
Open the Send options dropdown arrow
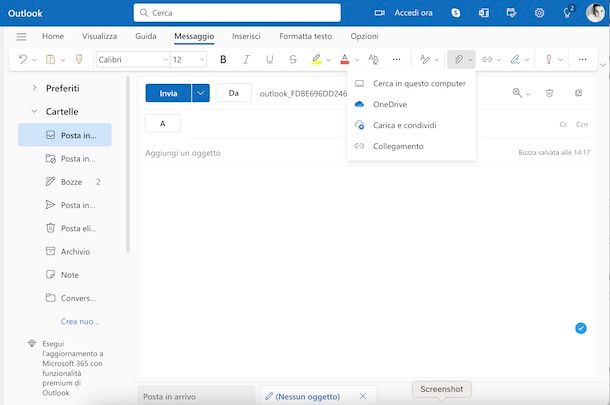pos(201,93)
